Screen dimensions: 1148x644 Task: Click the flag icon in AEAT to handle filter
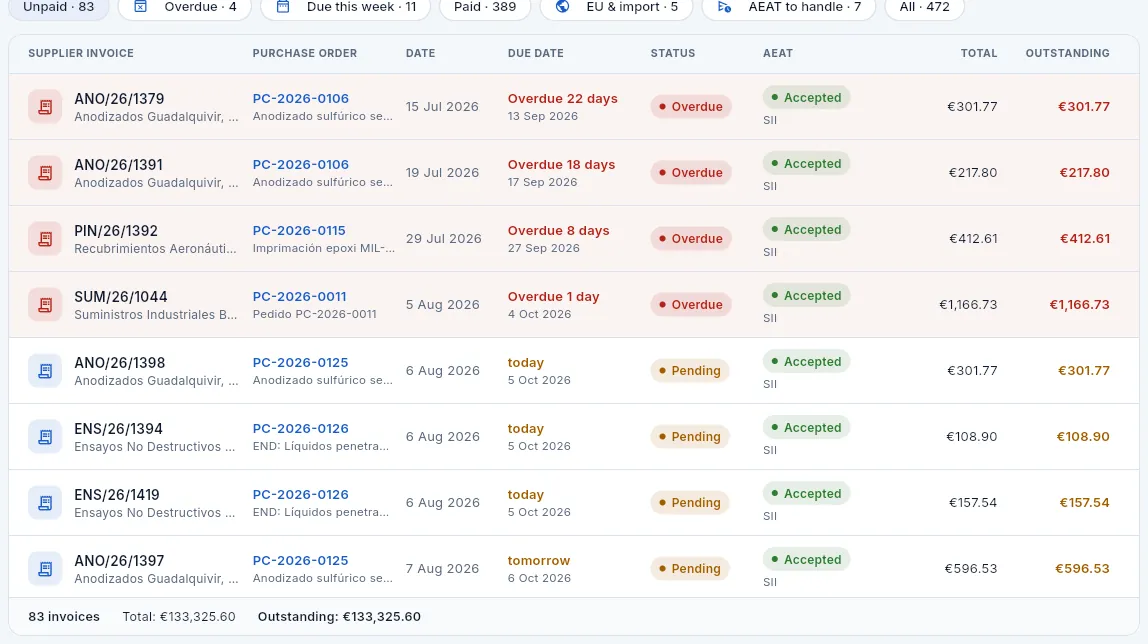click(724, 7)
